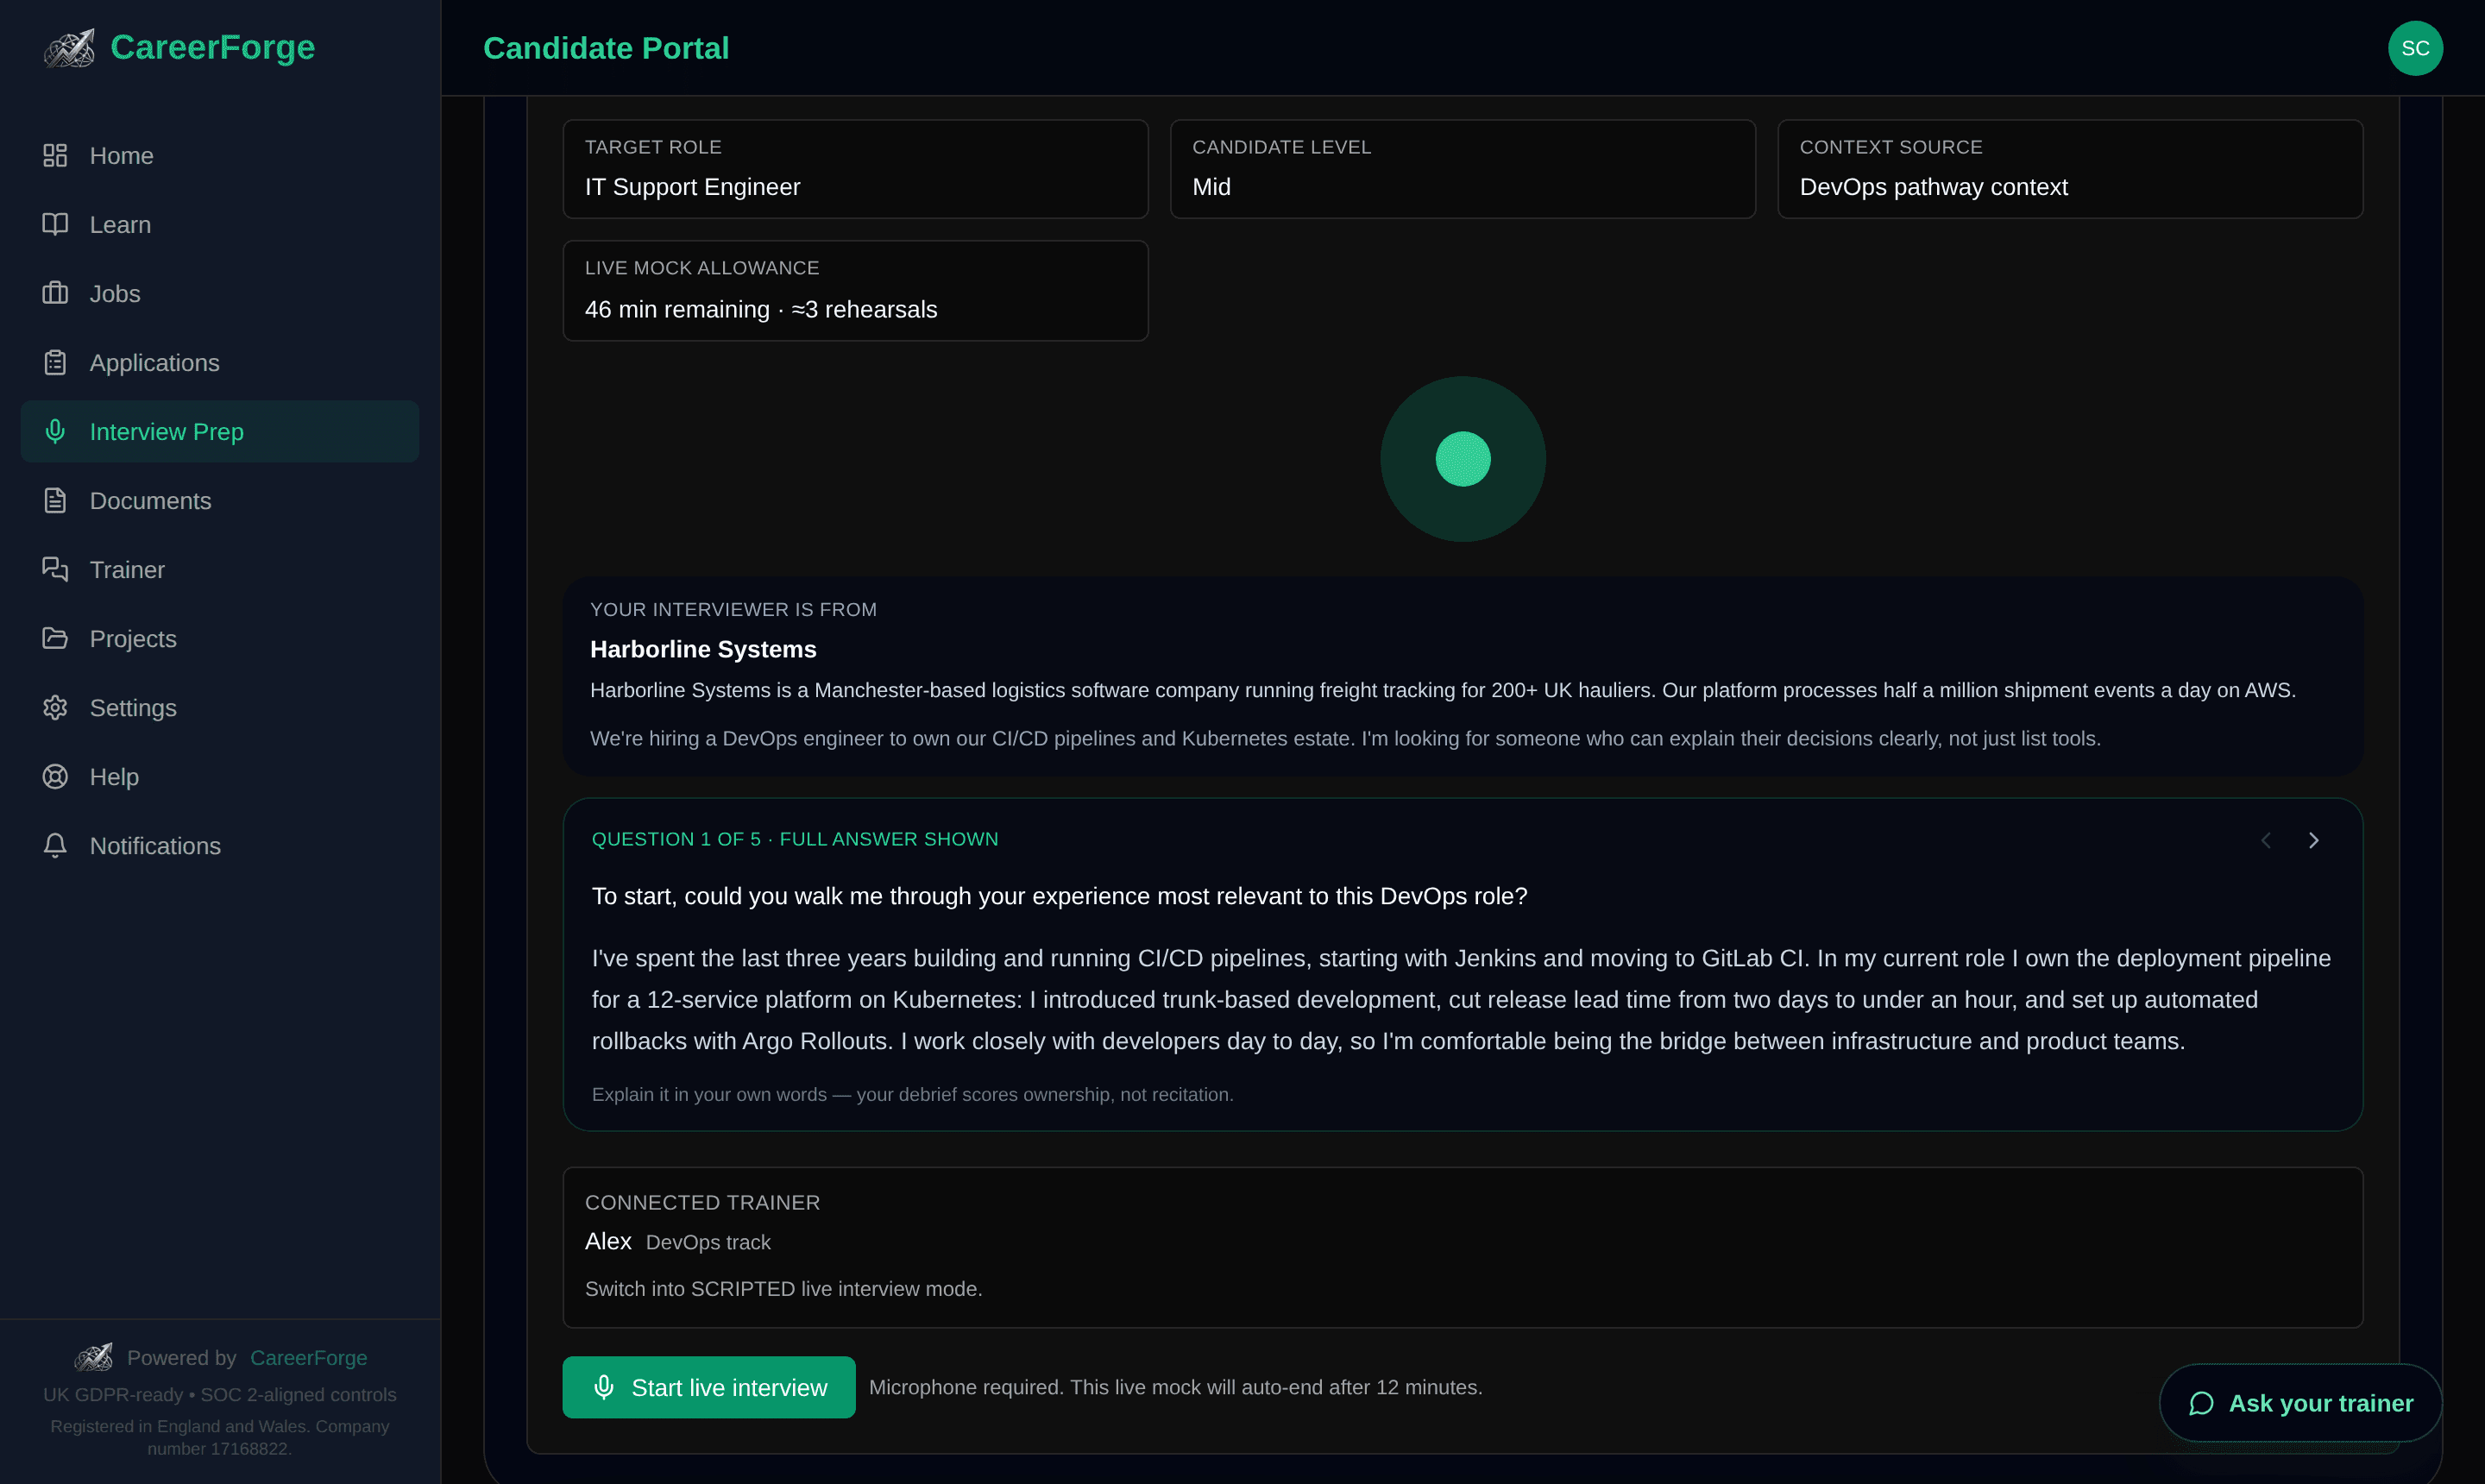Open the Applications page

(220, 363)
